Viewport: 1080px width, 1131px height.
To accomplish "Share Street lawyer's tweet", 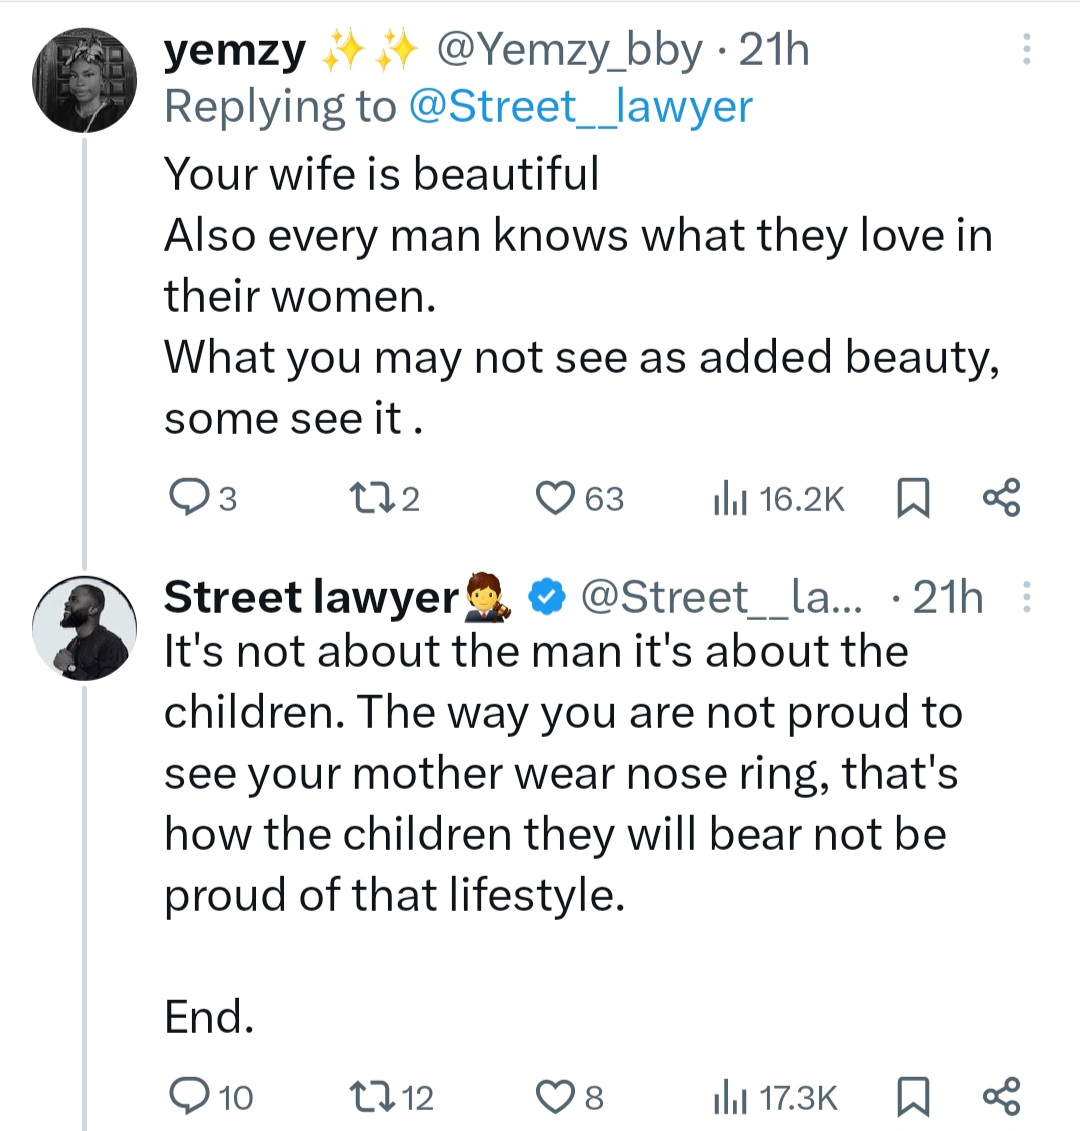I will click(x=1001, y=1096).
